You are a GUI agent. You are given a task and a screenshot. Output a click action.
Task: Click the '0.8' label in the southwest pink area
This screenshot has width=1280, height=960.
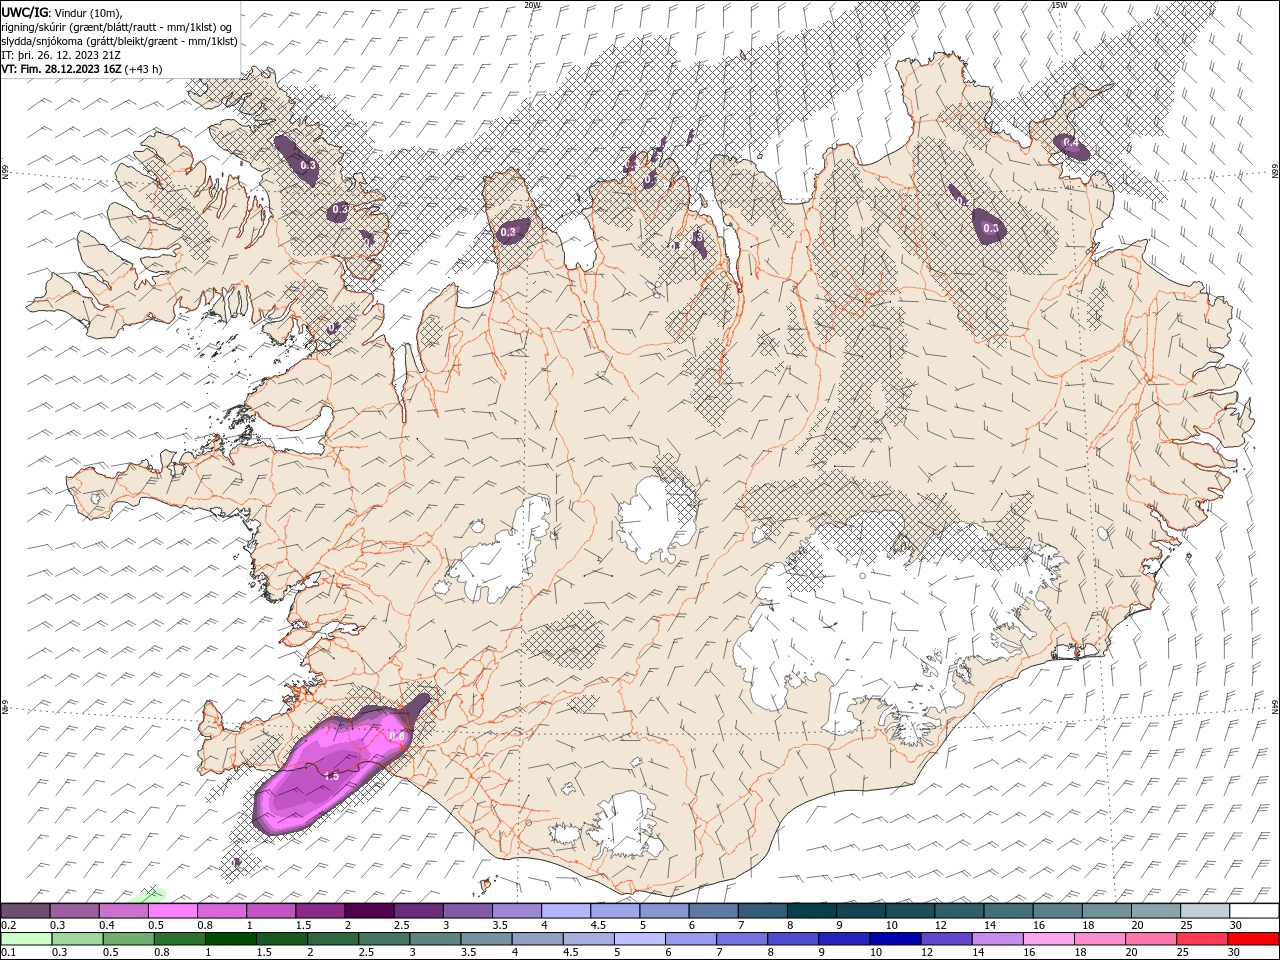click(397, 736)
